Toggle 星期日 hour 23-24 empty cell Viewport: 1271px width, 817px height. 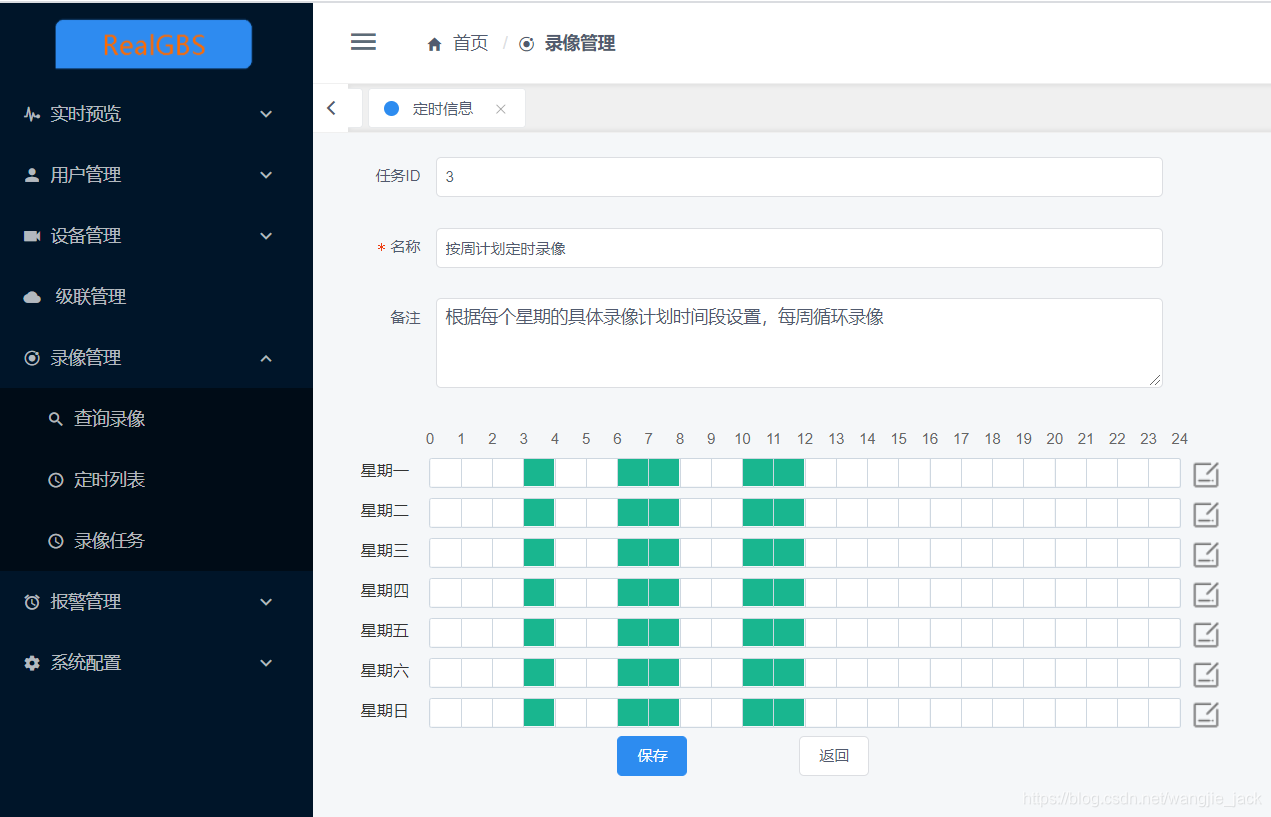(x=1164, y=713)
